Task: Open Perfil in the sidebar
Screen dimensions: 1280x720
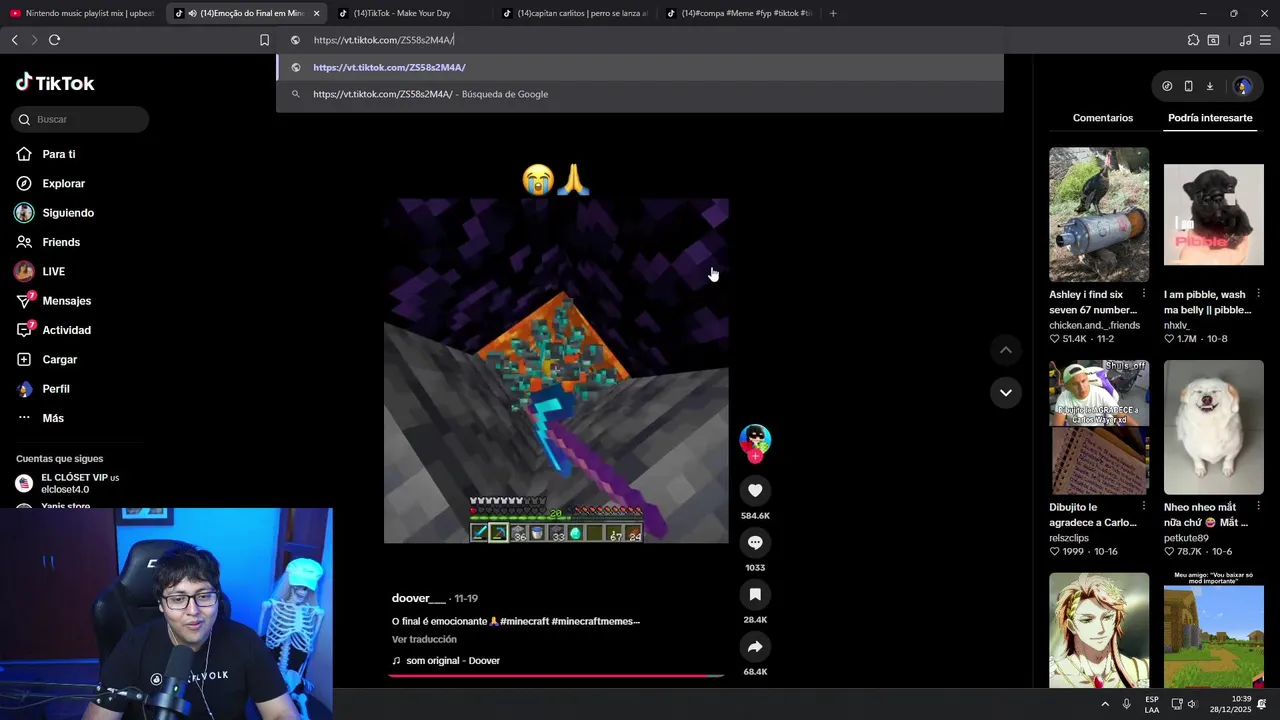Action: [56, 389]
